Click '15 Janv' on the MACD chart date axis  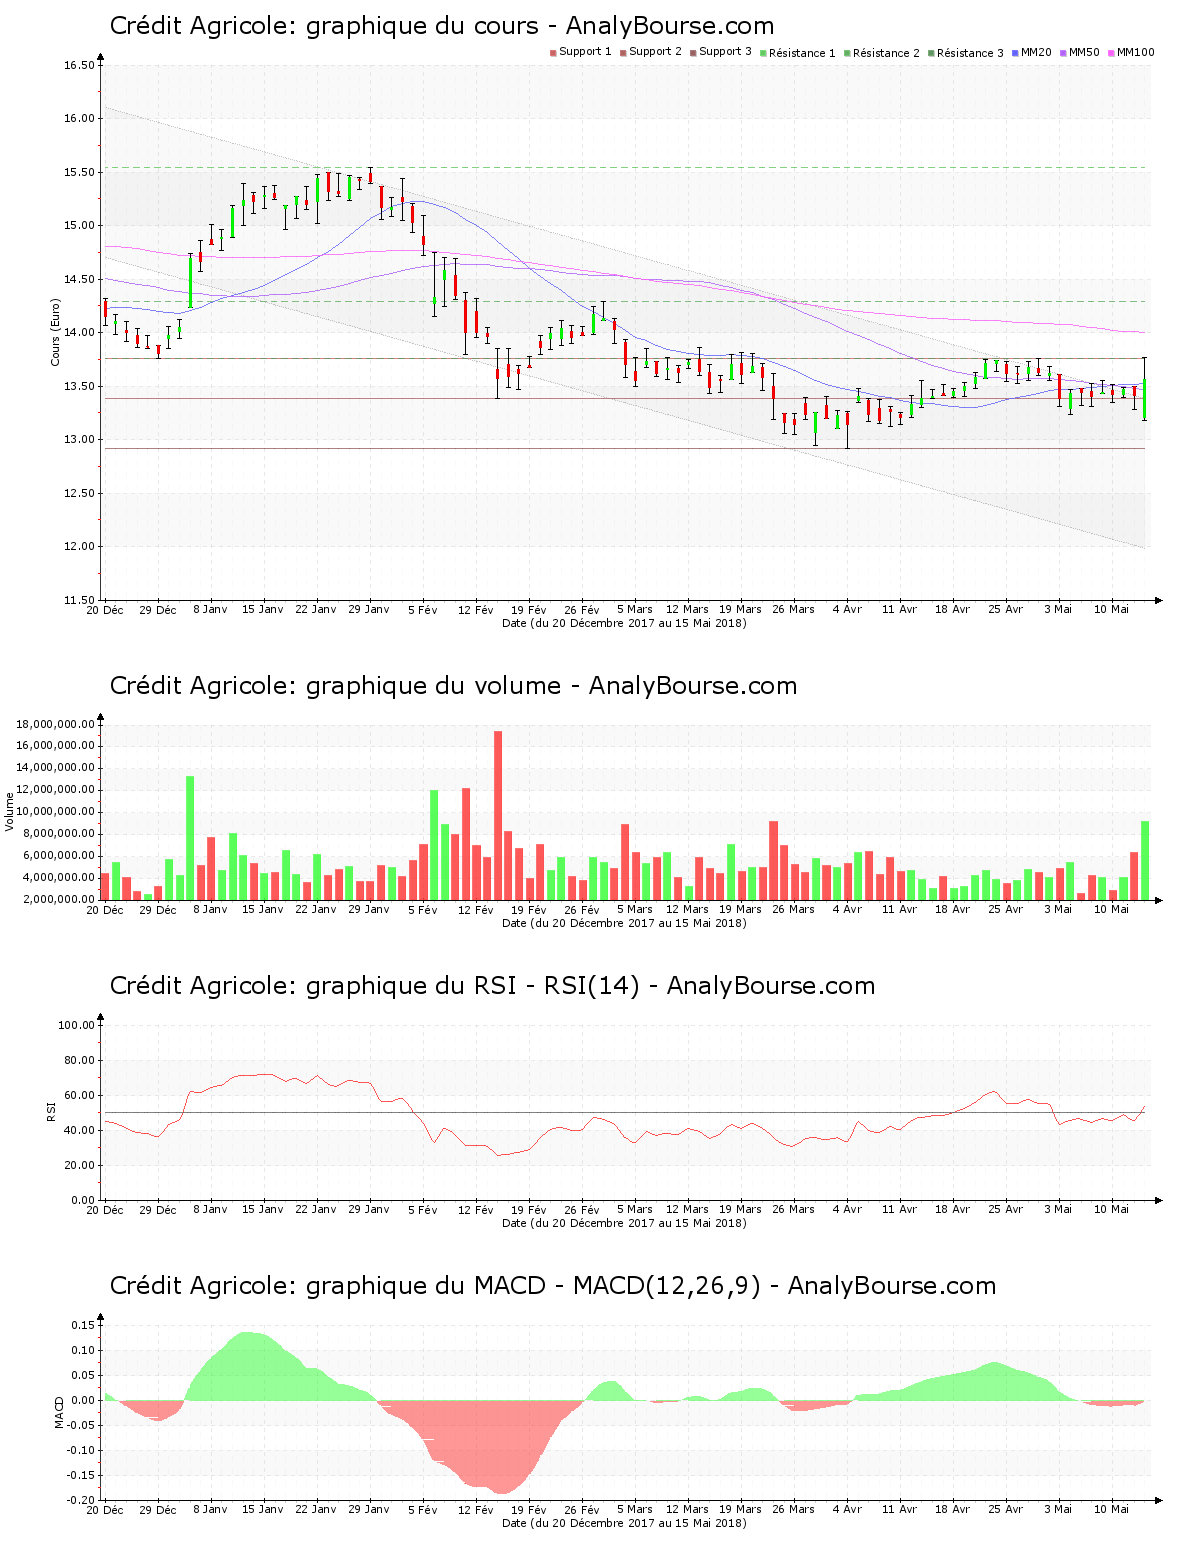tap(263, 1509)
